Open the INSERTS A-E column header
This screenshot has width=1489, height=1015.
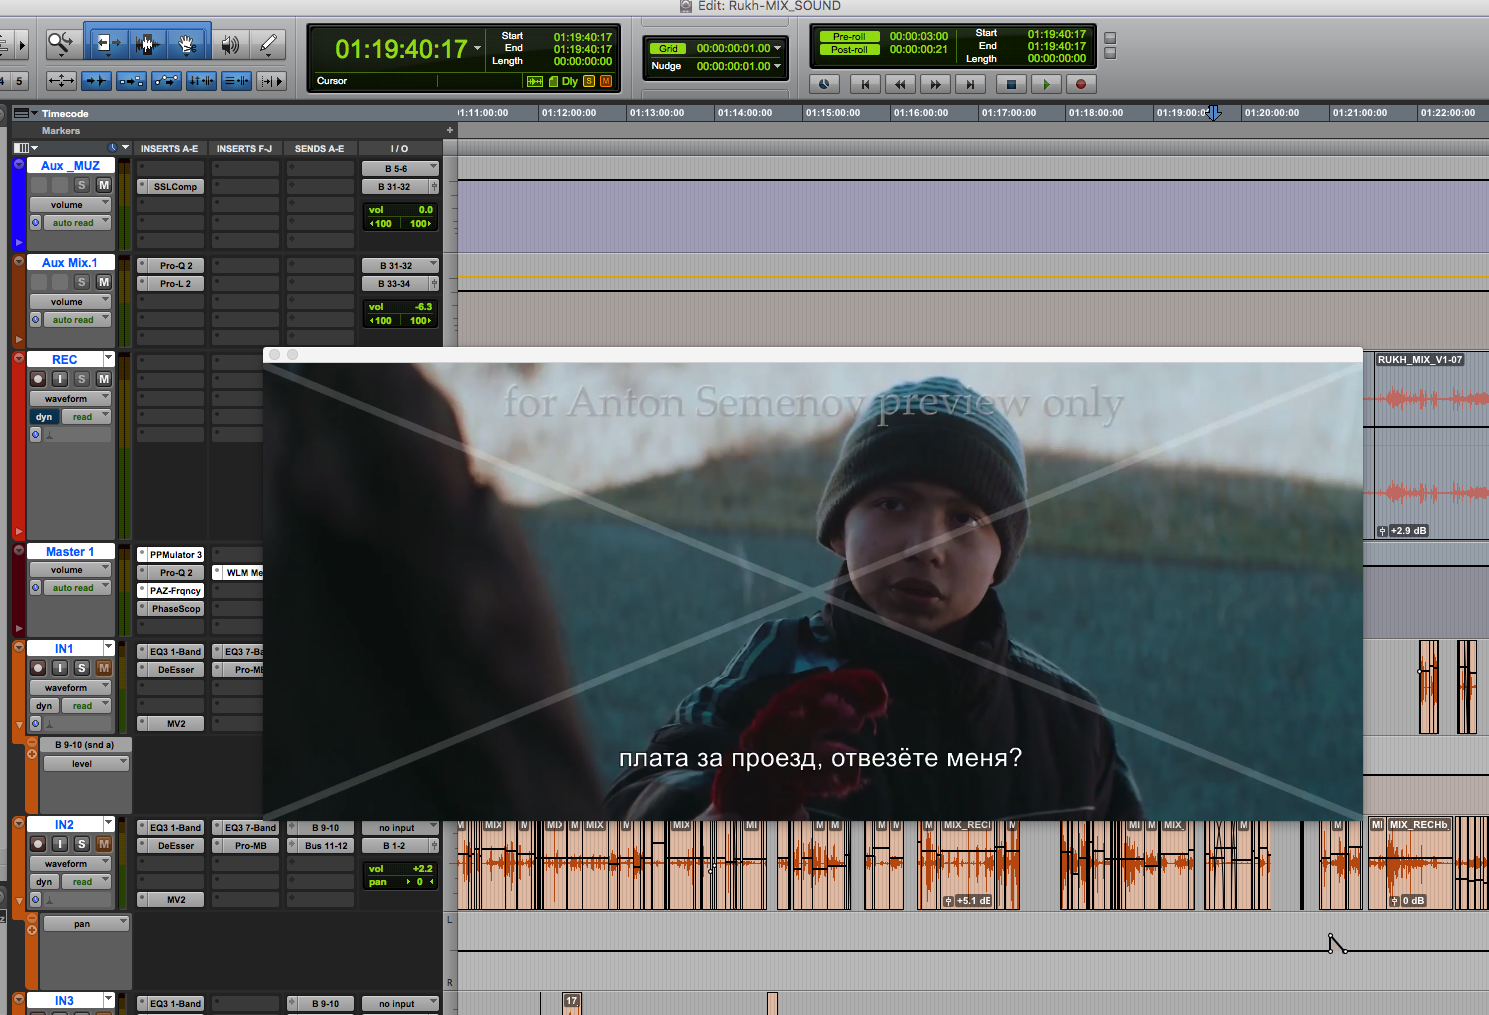coord(169,148)
